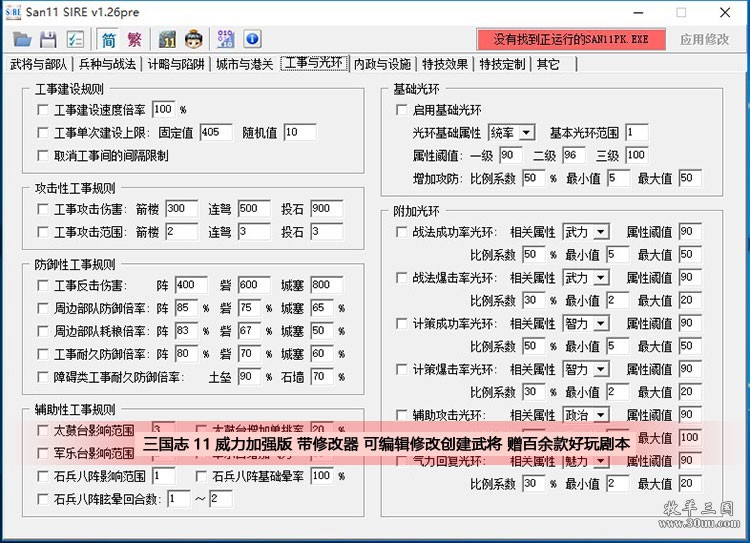Click 固定值 field showing 405
This screenshot has height=543, width=750.
pyautogui.click(x=216, y=133)
